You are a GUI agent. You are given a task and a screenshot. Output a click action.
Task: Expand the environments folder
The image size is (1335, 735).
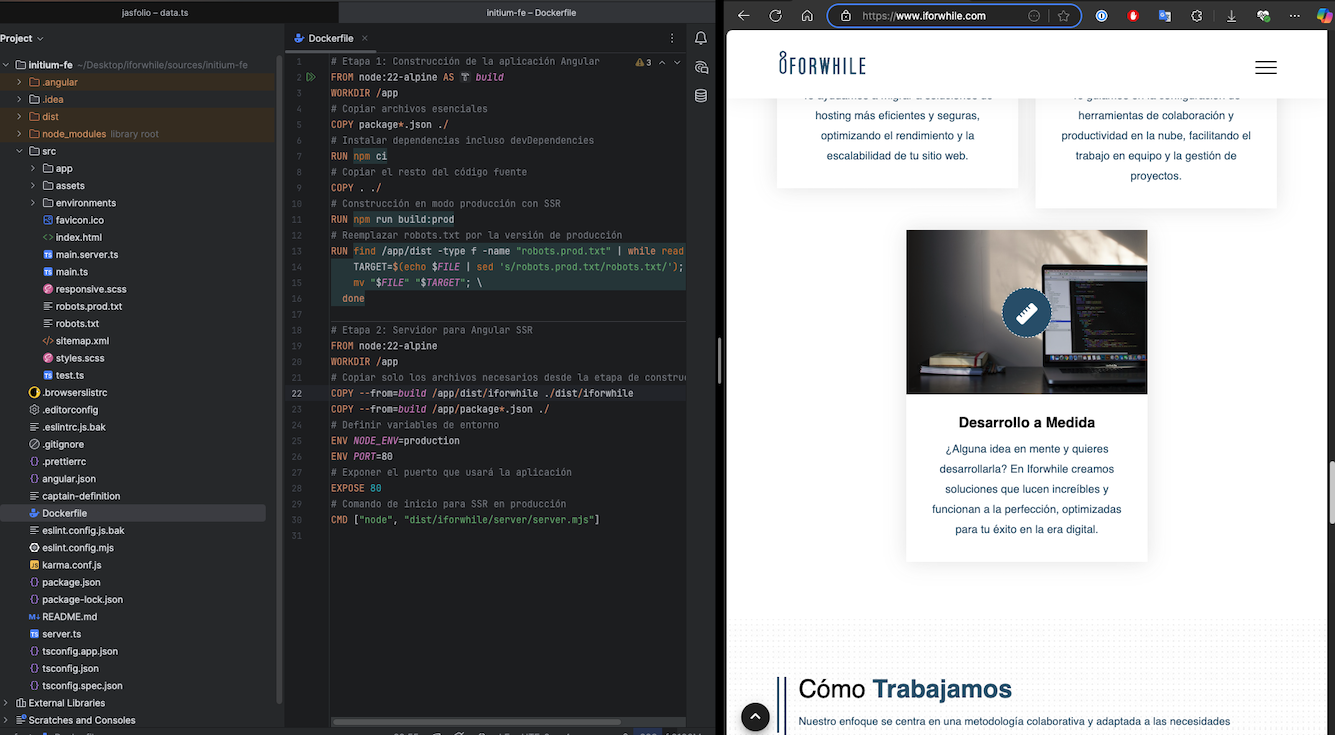33,203
